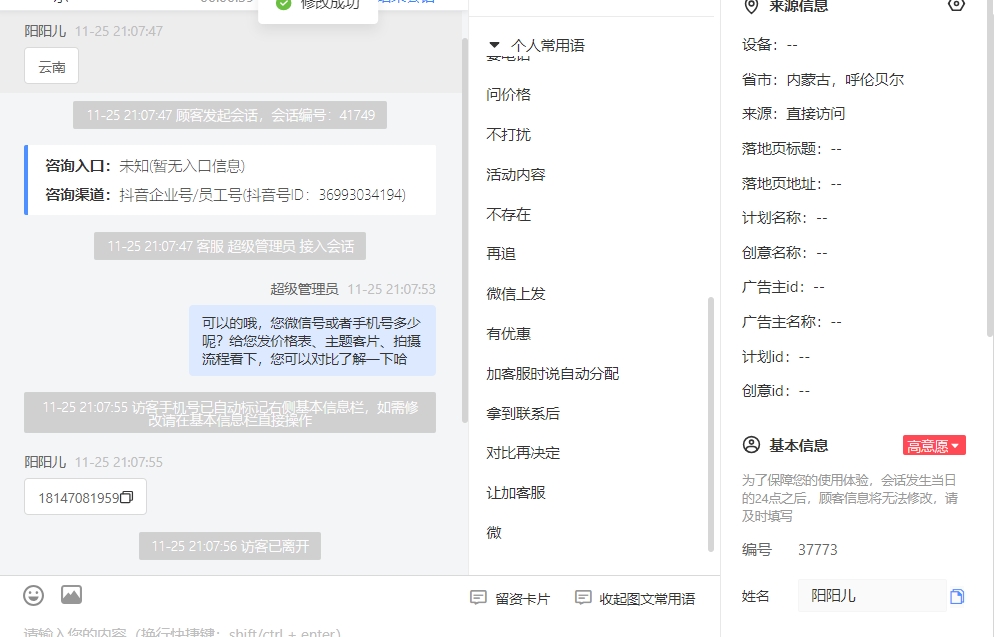994x637 pixels.
Task: Click the image upload icon
Action: [x=72, y=595]
